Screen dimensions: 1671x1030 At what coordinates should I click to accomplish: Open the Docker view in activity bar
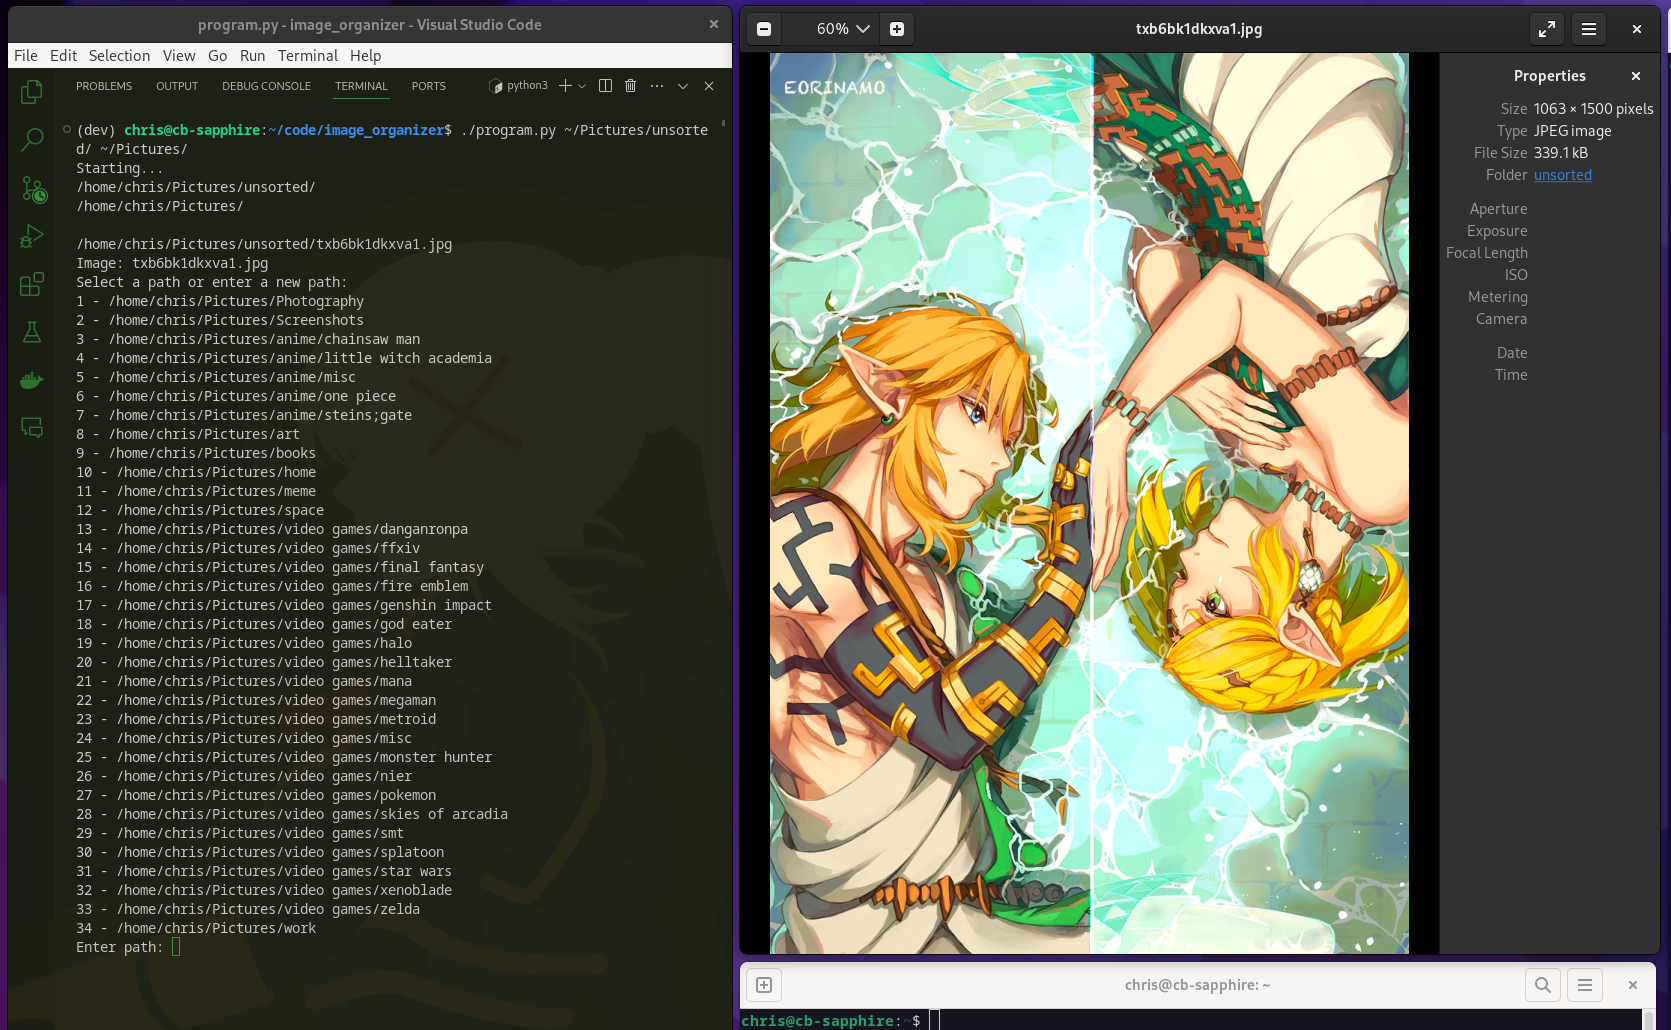(x=32, y=380)
